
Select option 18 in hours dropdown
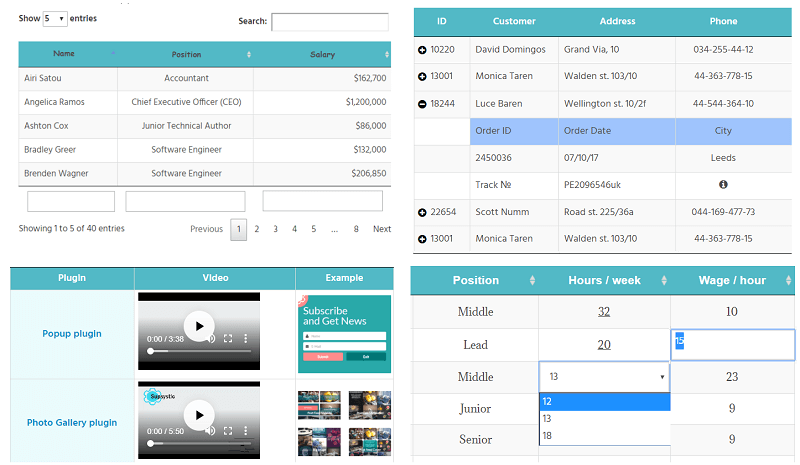(x=605, y=436)
